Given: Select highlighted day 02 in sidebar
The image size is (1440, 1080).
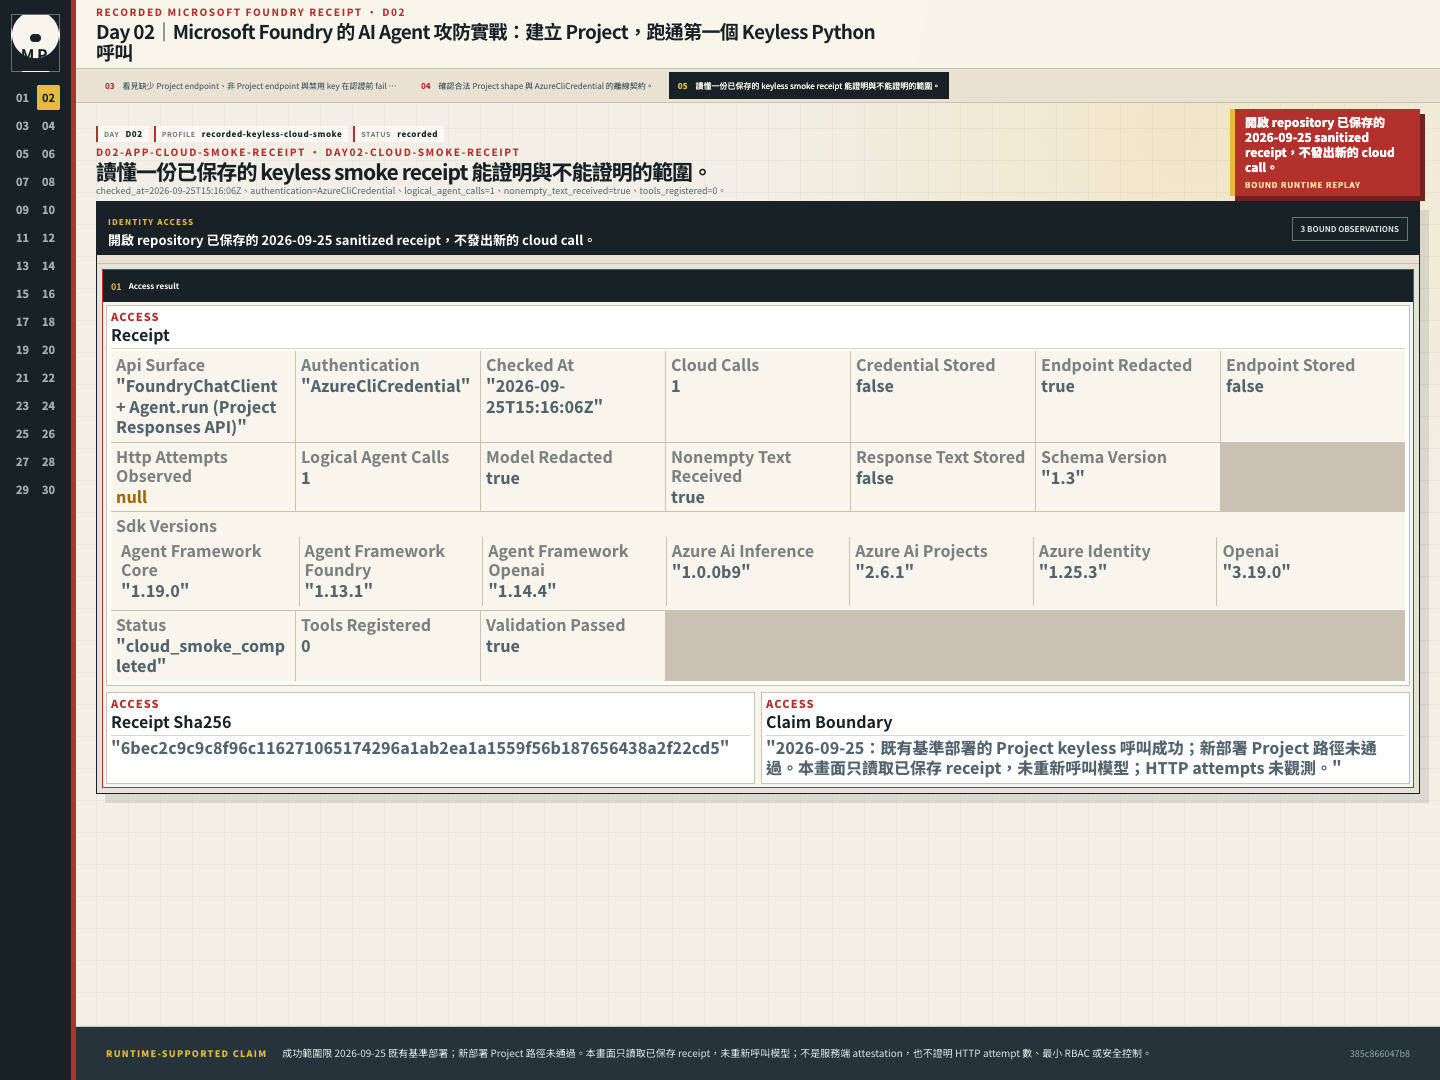Looking at the screenshot, I should tap(48, 98).
